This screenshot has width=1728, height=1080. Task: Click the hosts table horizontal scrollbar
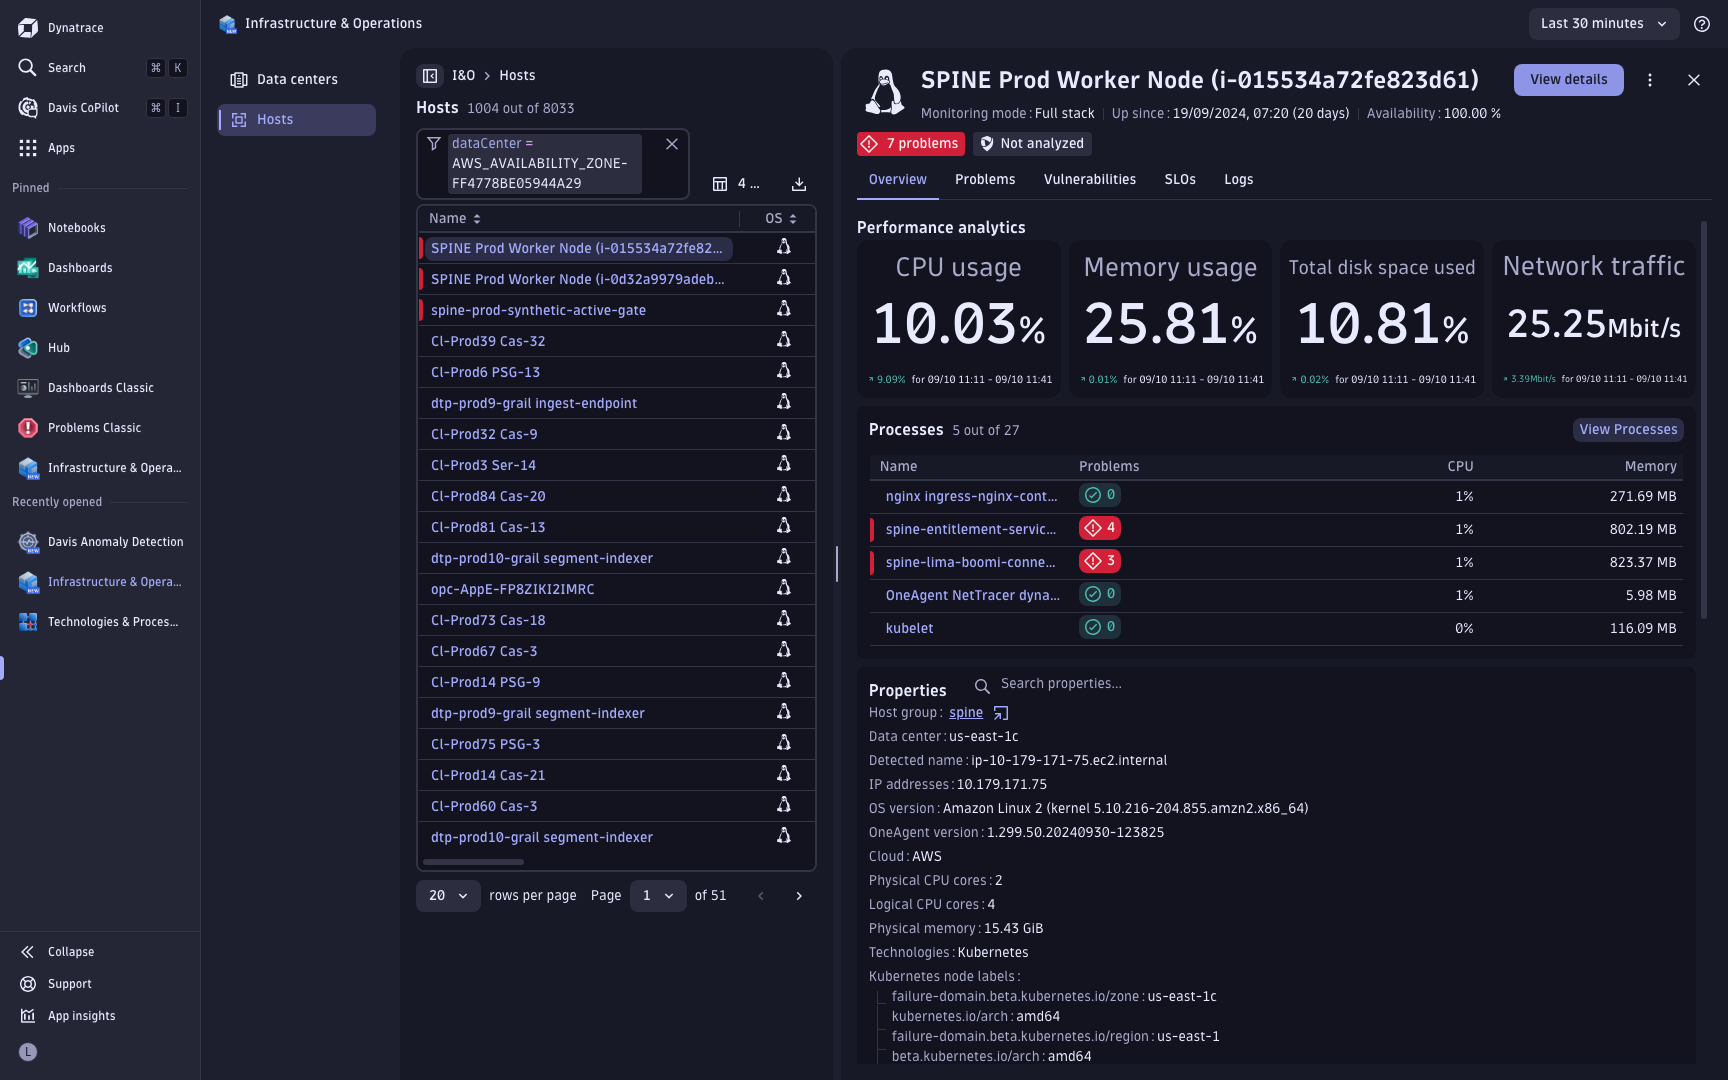pos(473,862)
